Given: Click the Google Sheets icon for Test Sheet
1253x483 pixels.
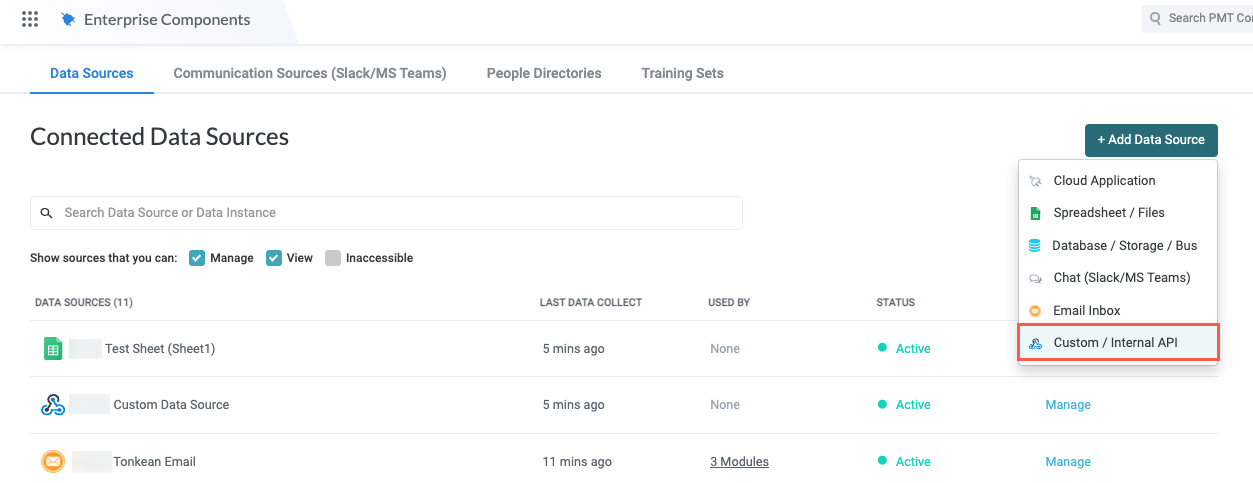Looking at the screenshot, I should click(x=53, y=349).
